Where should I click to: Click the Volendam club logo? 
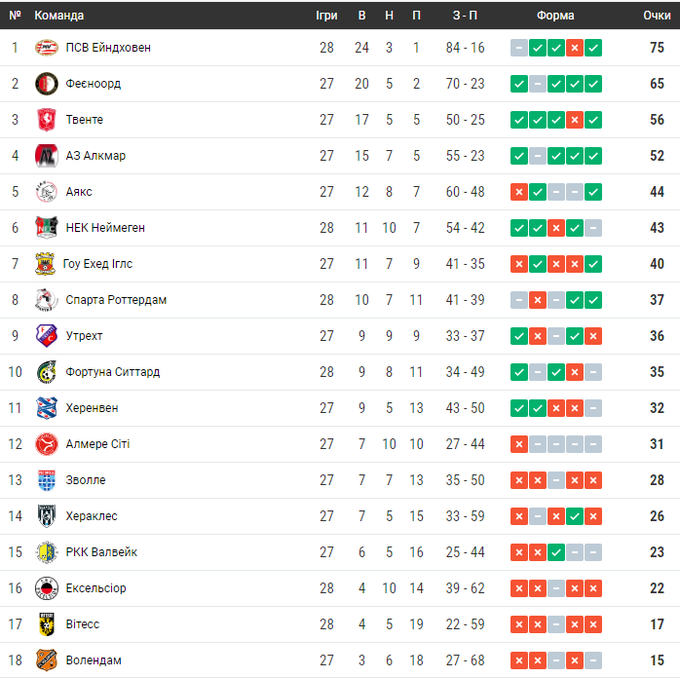[x=47, y=660]
